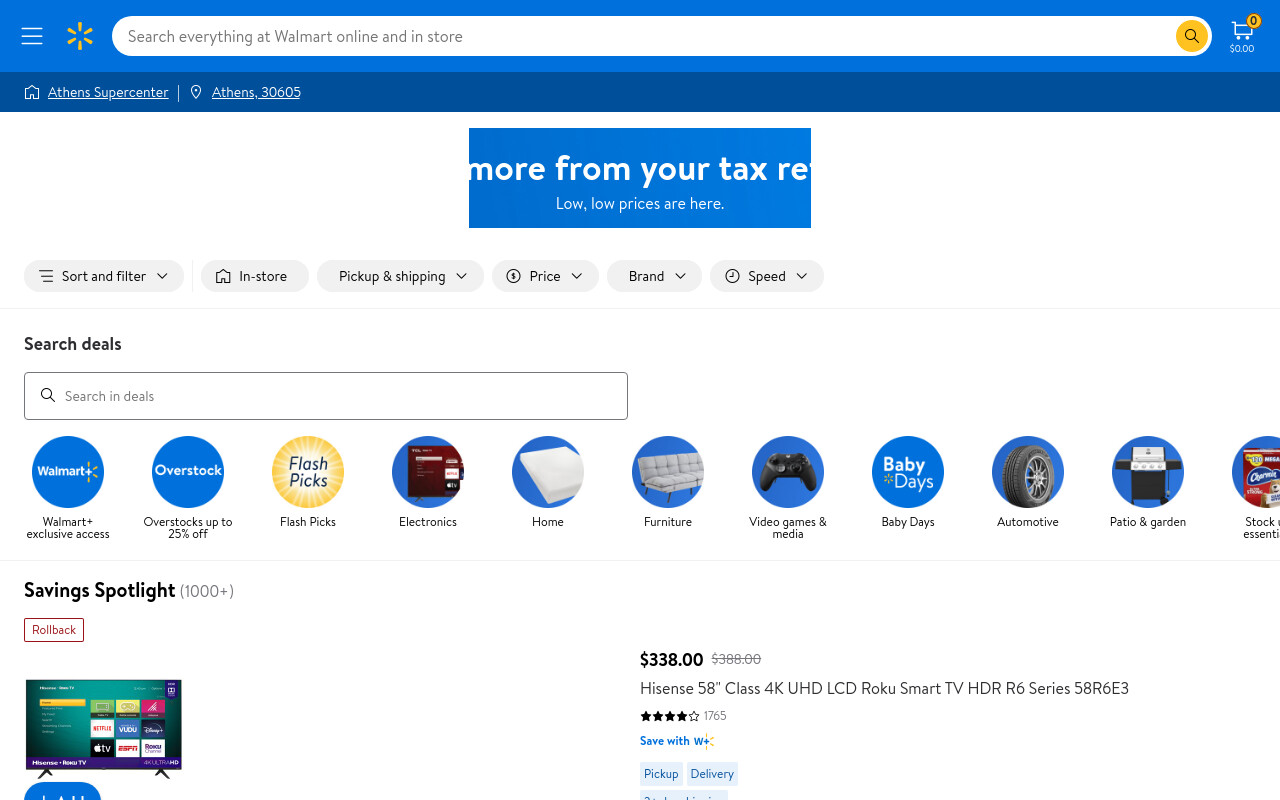Open the Furniture deals category
The image size is (1280, 800).
coord(668,482)
